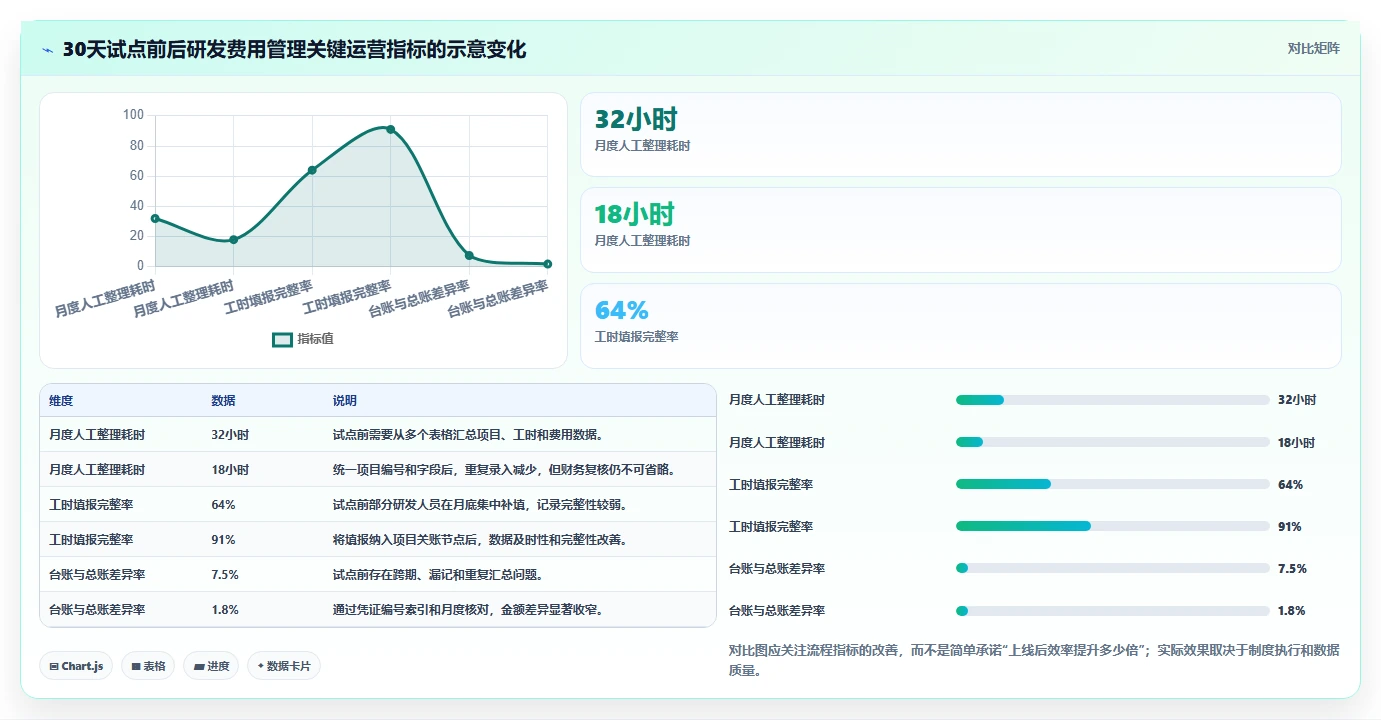Select the 7.5% cell in the table's 数据 column
Image resolution: width=1381 pixels, height=720 pixels.
click(225, 575)
